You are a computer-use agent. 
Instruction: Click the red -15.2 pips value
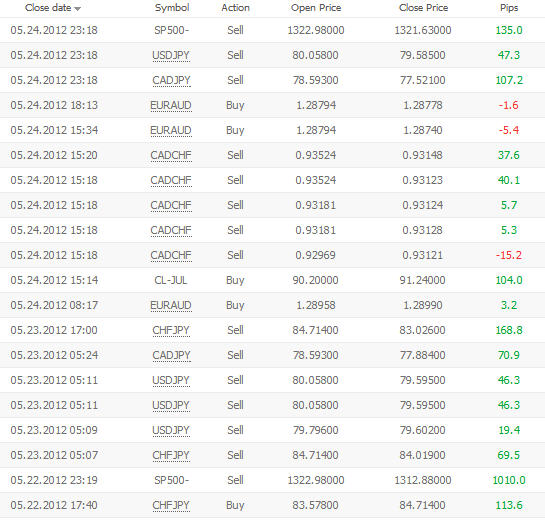[x=509, y=255]
